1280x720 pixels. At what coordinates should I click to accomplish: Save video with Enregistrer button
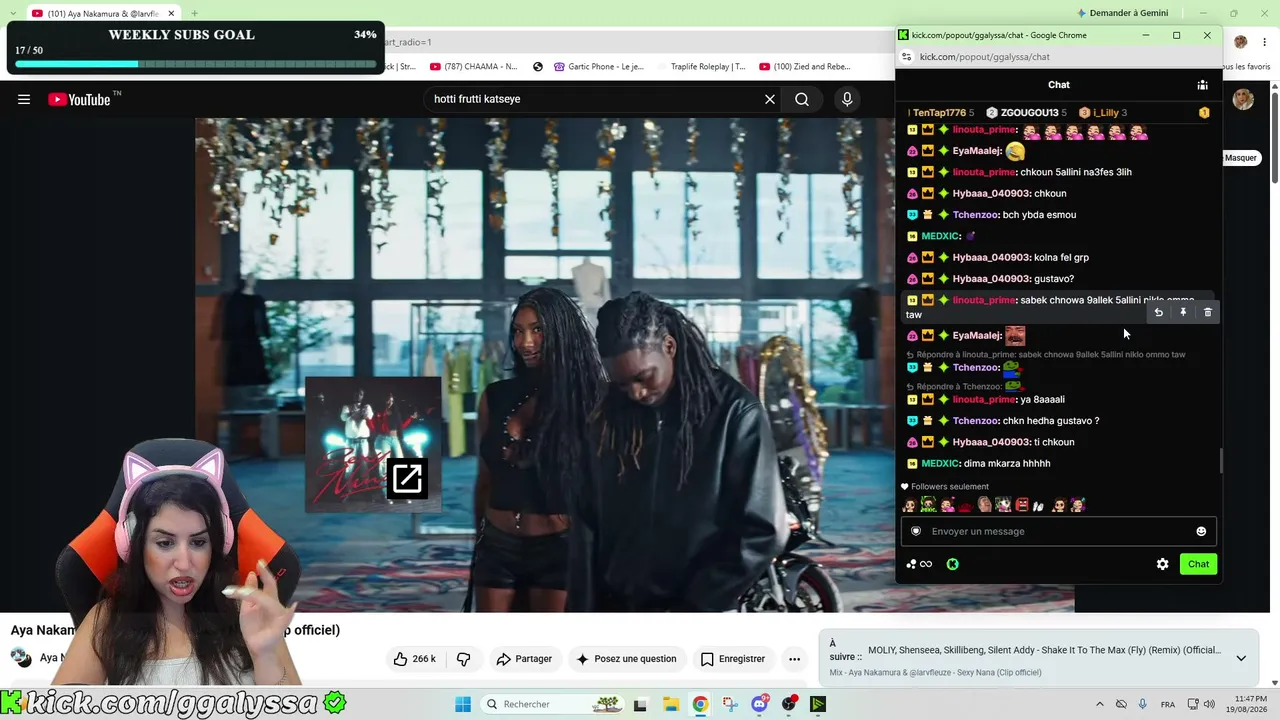pos(733,659)
